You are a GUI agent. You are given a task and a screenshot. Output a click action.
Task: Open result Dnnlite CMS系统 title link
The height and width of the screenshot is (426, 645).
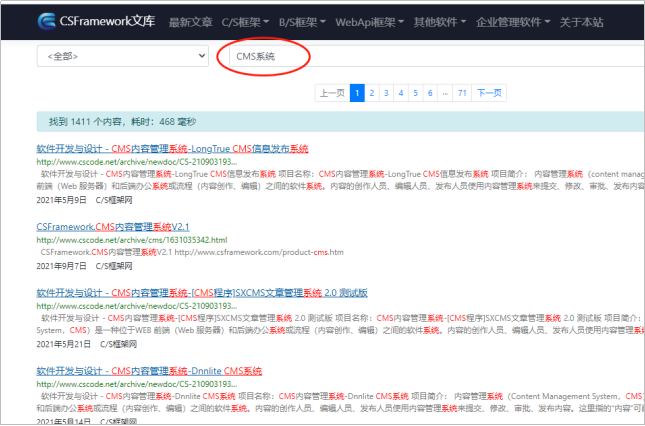(149, 371)
